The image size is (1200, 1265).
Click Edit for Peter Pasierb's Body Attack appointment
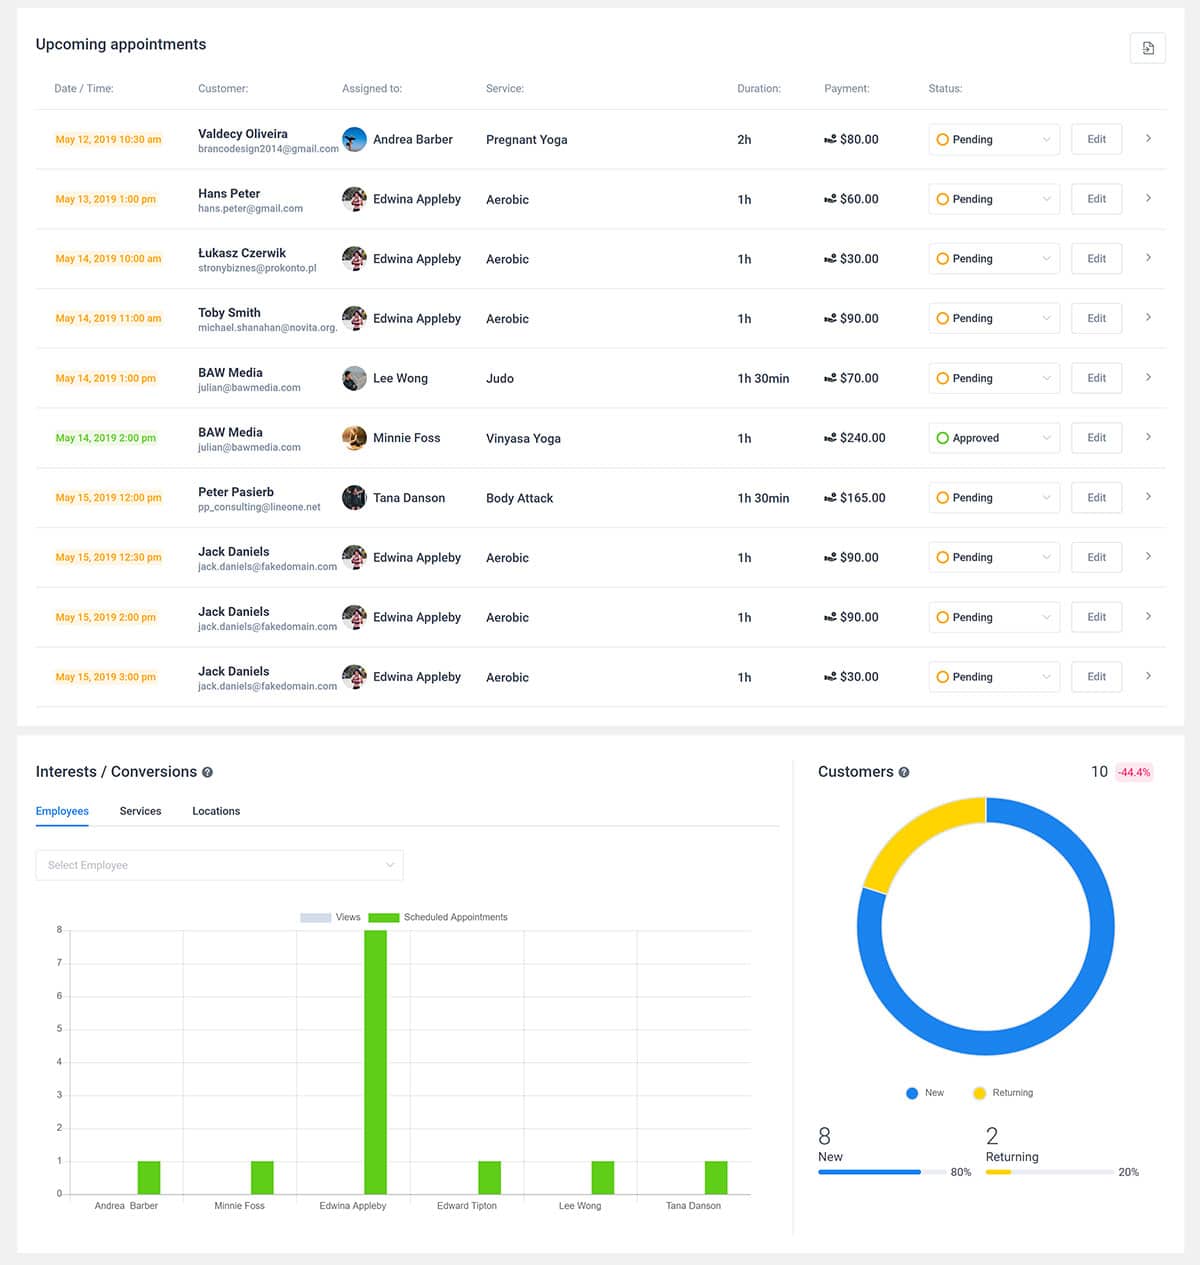[x=1096, y=497]
